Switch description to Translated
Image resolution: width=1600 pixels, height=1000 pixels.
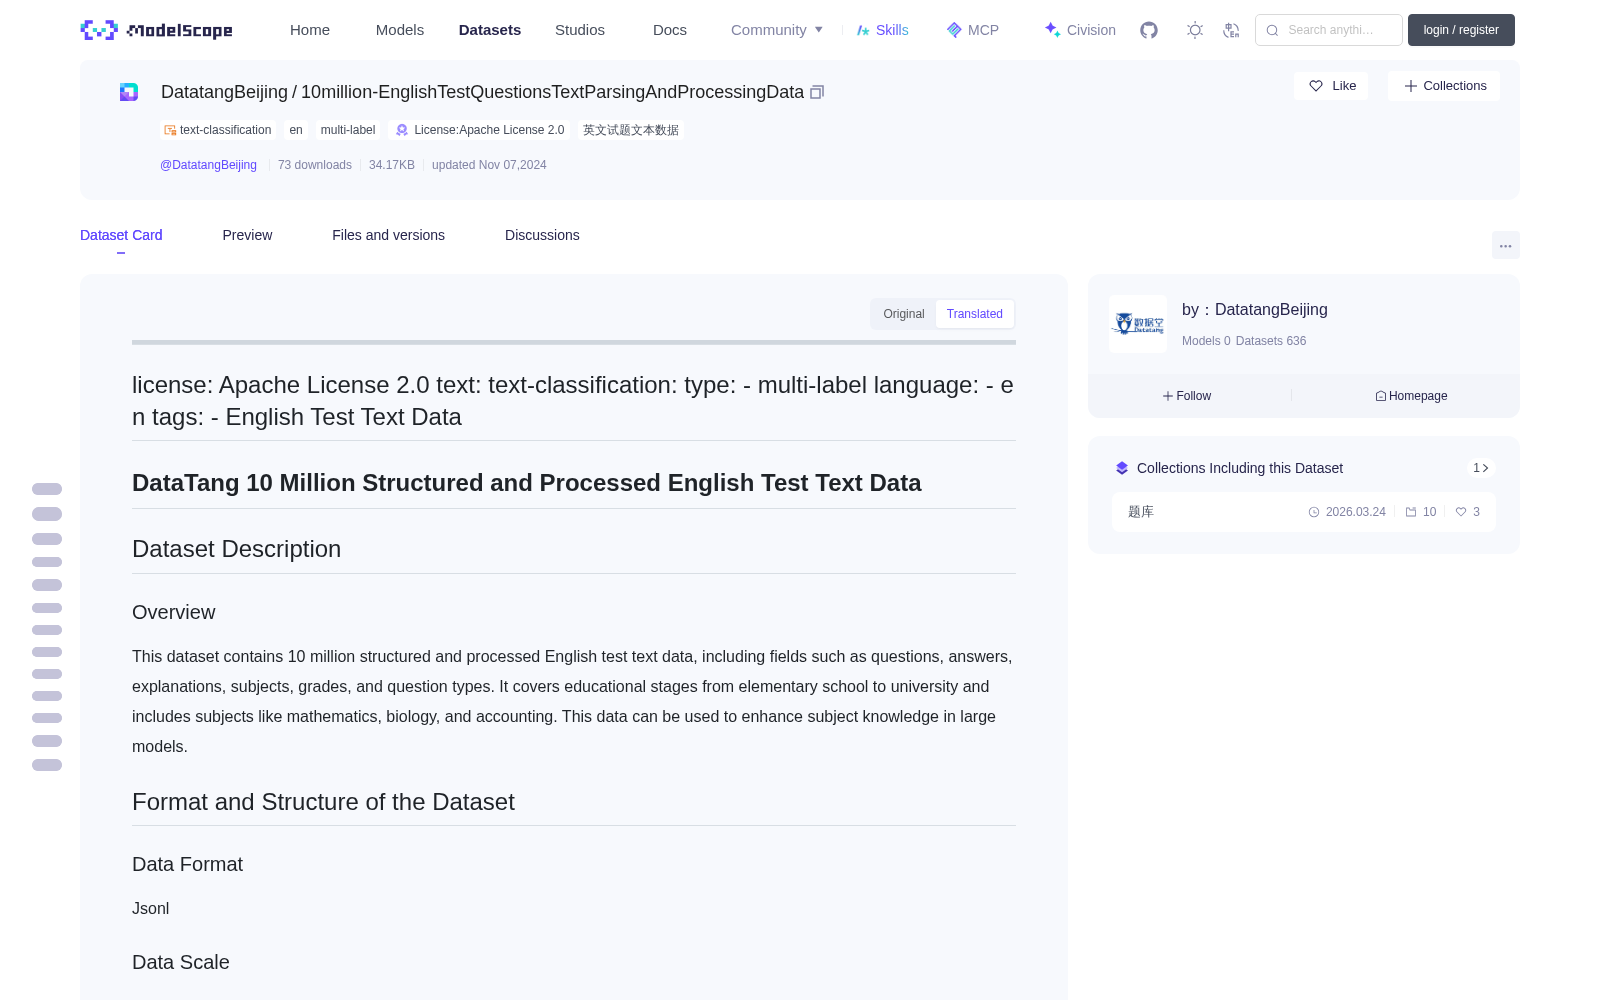point(975,314)
